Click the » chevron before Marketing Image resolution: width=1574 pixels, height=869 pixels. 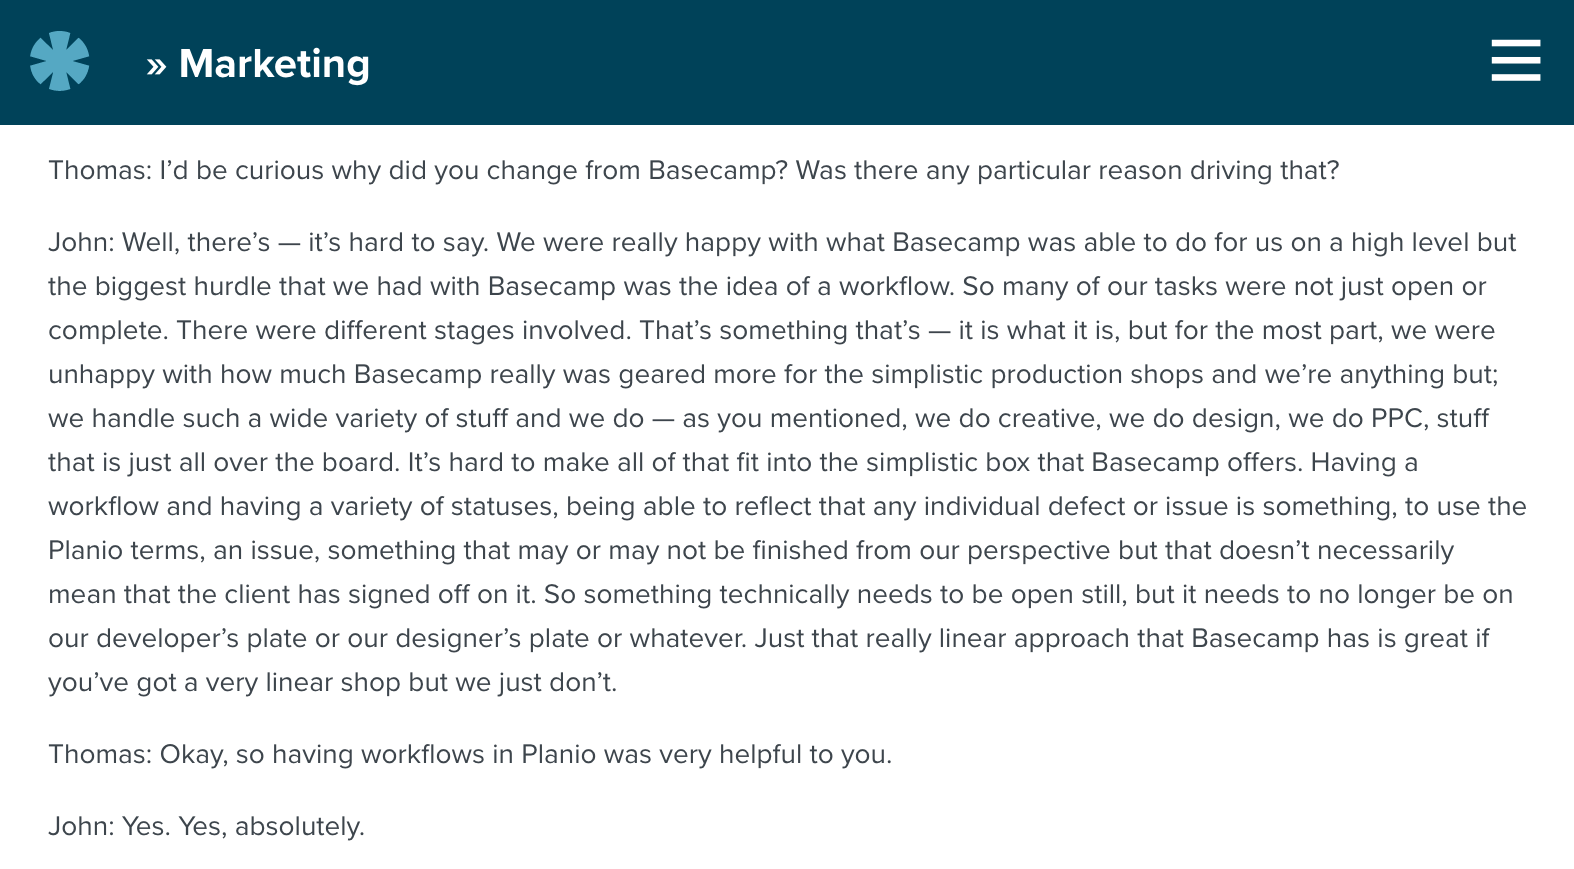[156, 67]
